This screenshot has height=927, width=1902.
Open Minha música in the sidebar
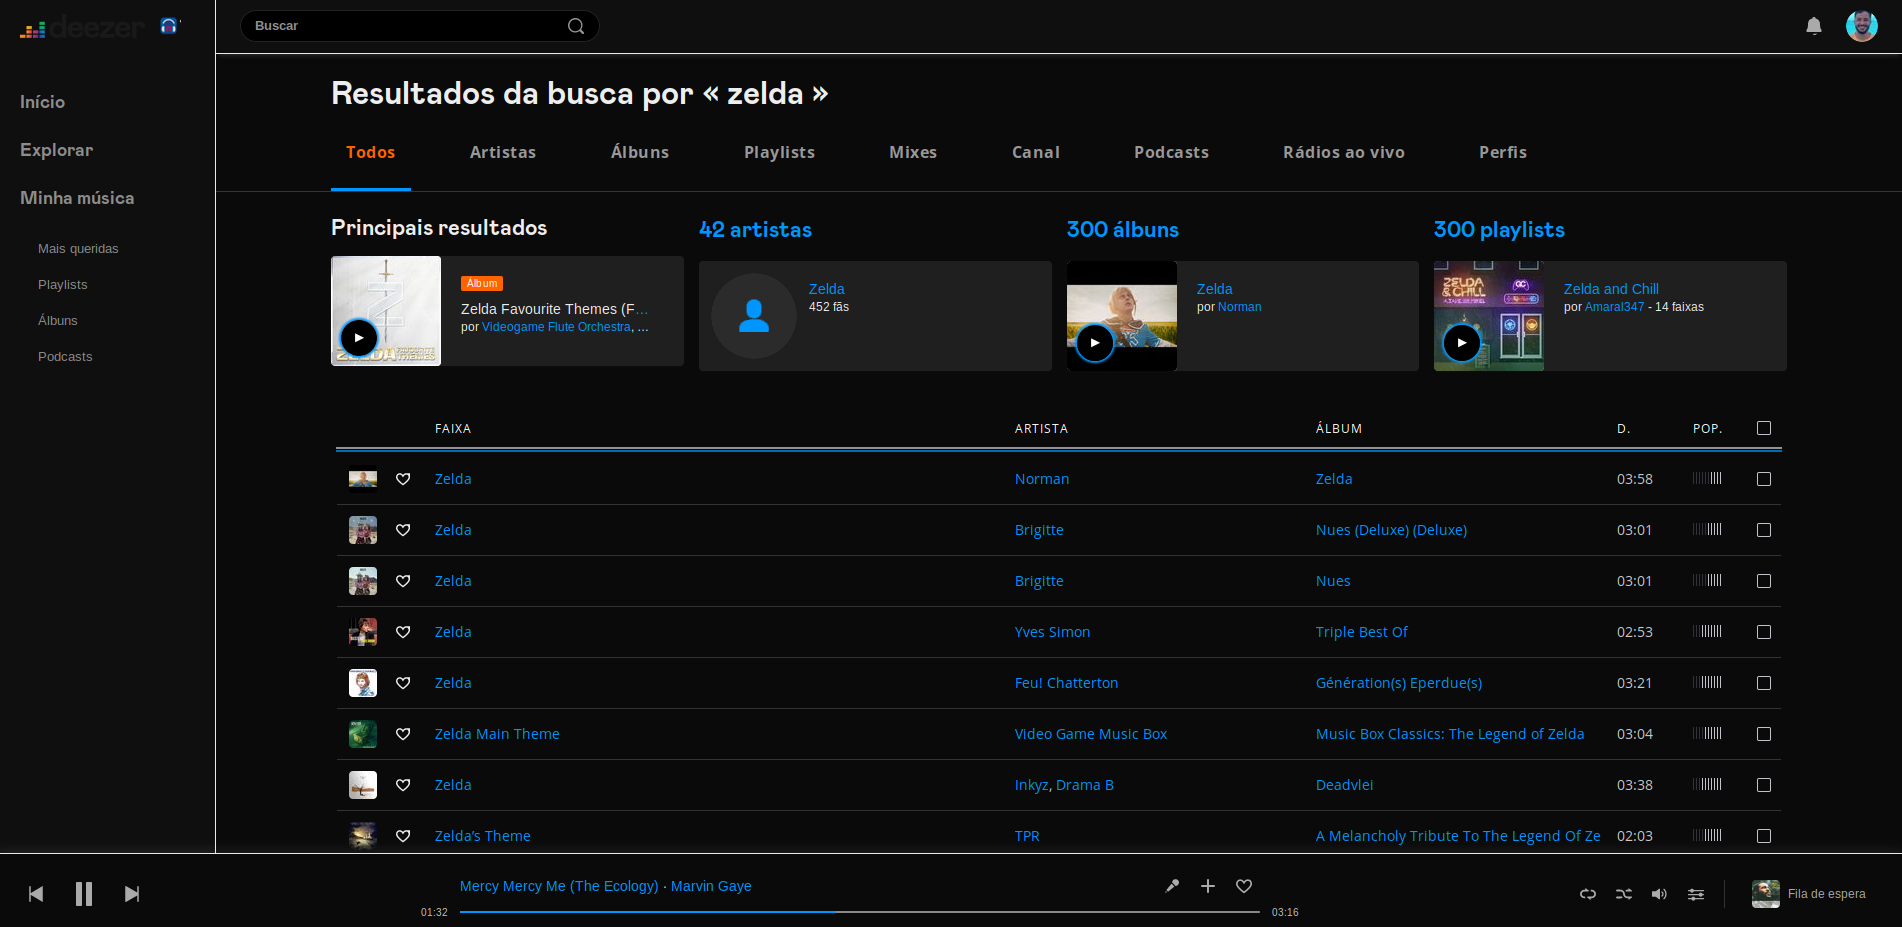pos(77,198)
